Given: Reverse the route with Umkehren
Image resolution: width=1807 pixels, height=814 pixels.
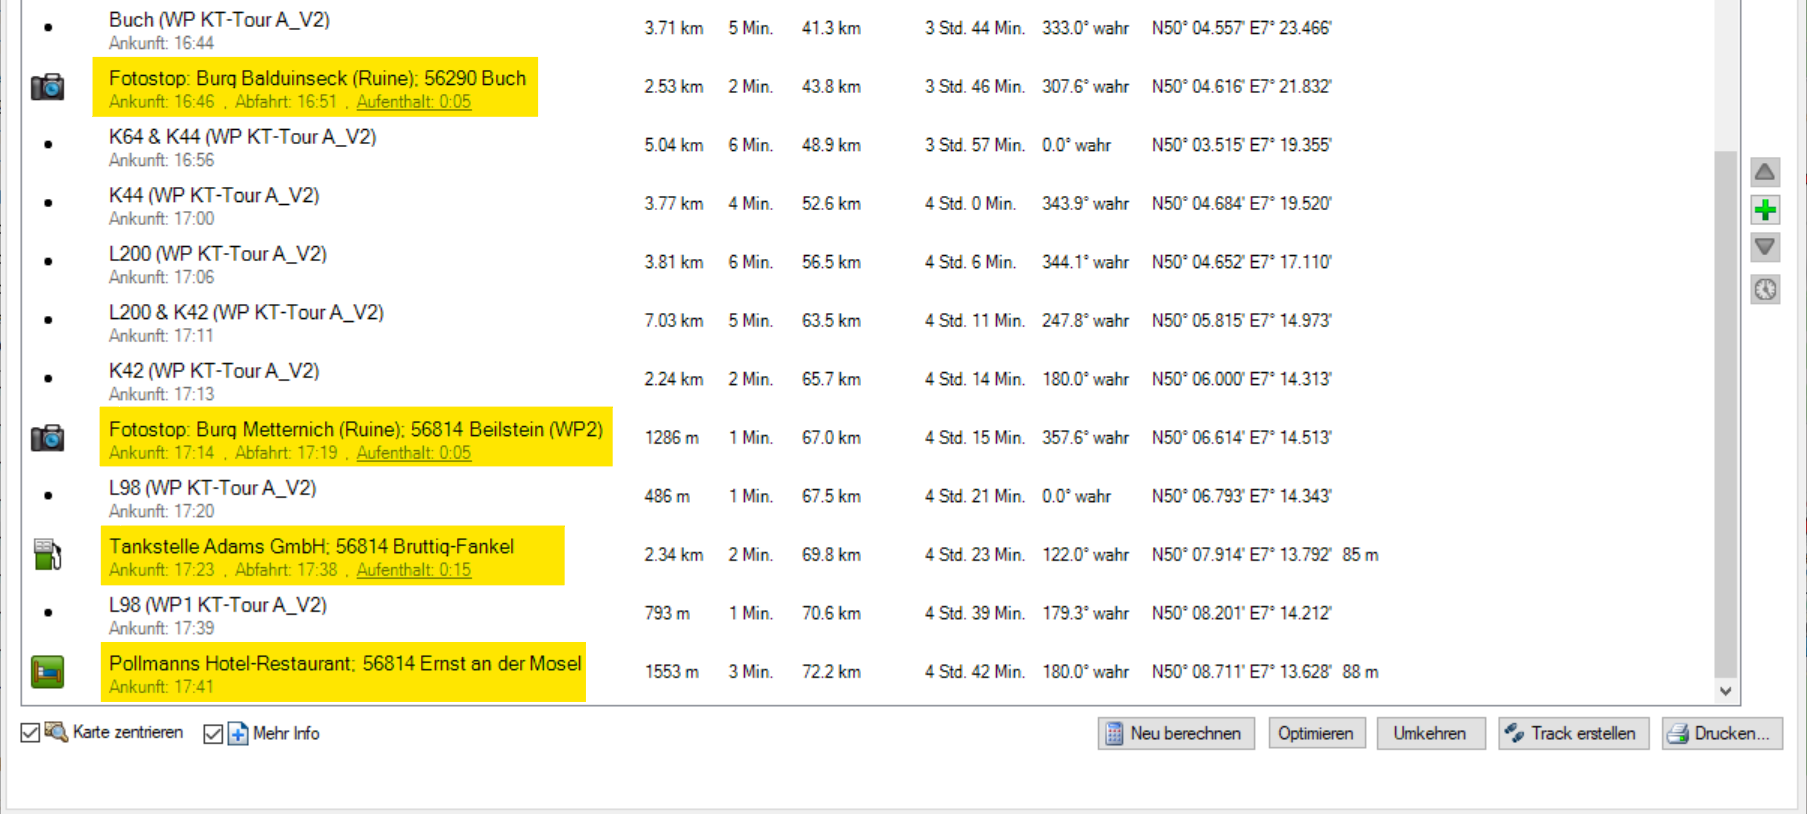Looking at the screenshot, I should [x=1429, y=733].
